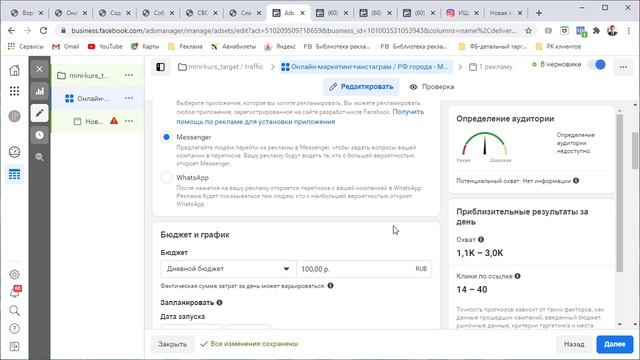Image resolution: width=640 pixels, height=360 pixels.
Task: Open the search magnifier in the left sidebar
Action: [14, 311]
